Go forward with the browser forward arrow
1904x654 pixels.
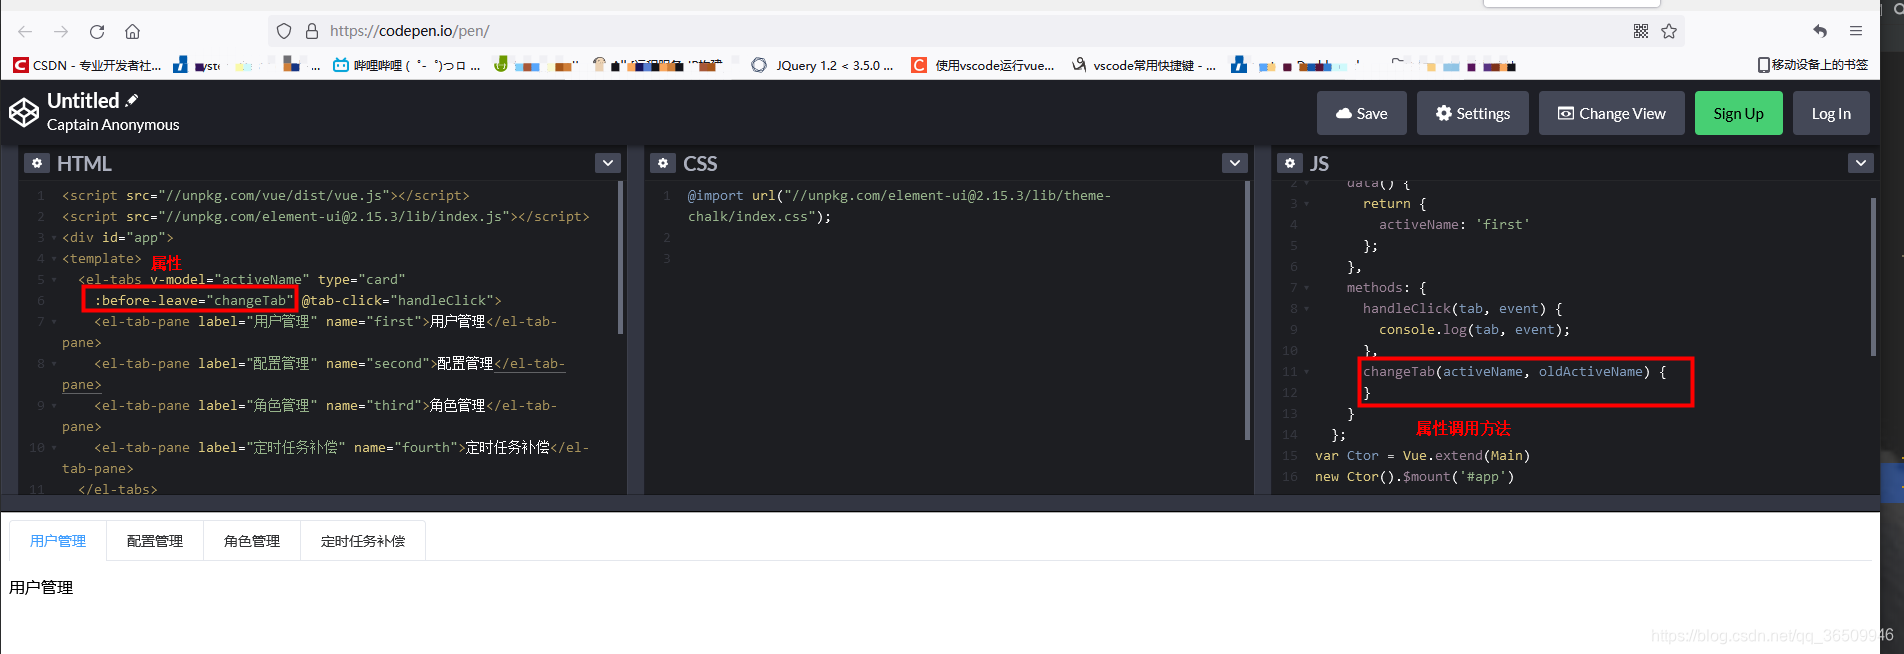tap(61, 31)
